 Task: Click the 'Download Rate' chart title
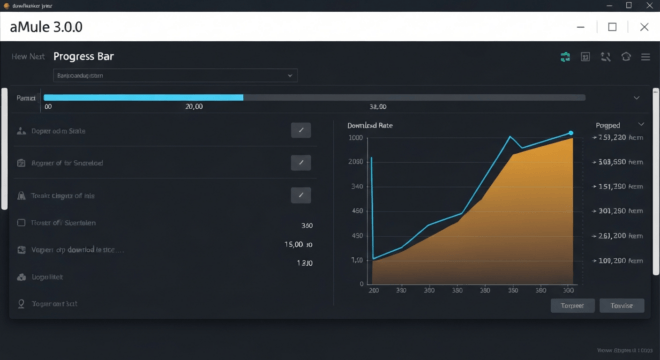[370, 125]
